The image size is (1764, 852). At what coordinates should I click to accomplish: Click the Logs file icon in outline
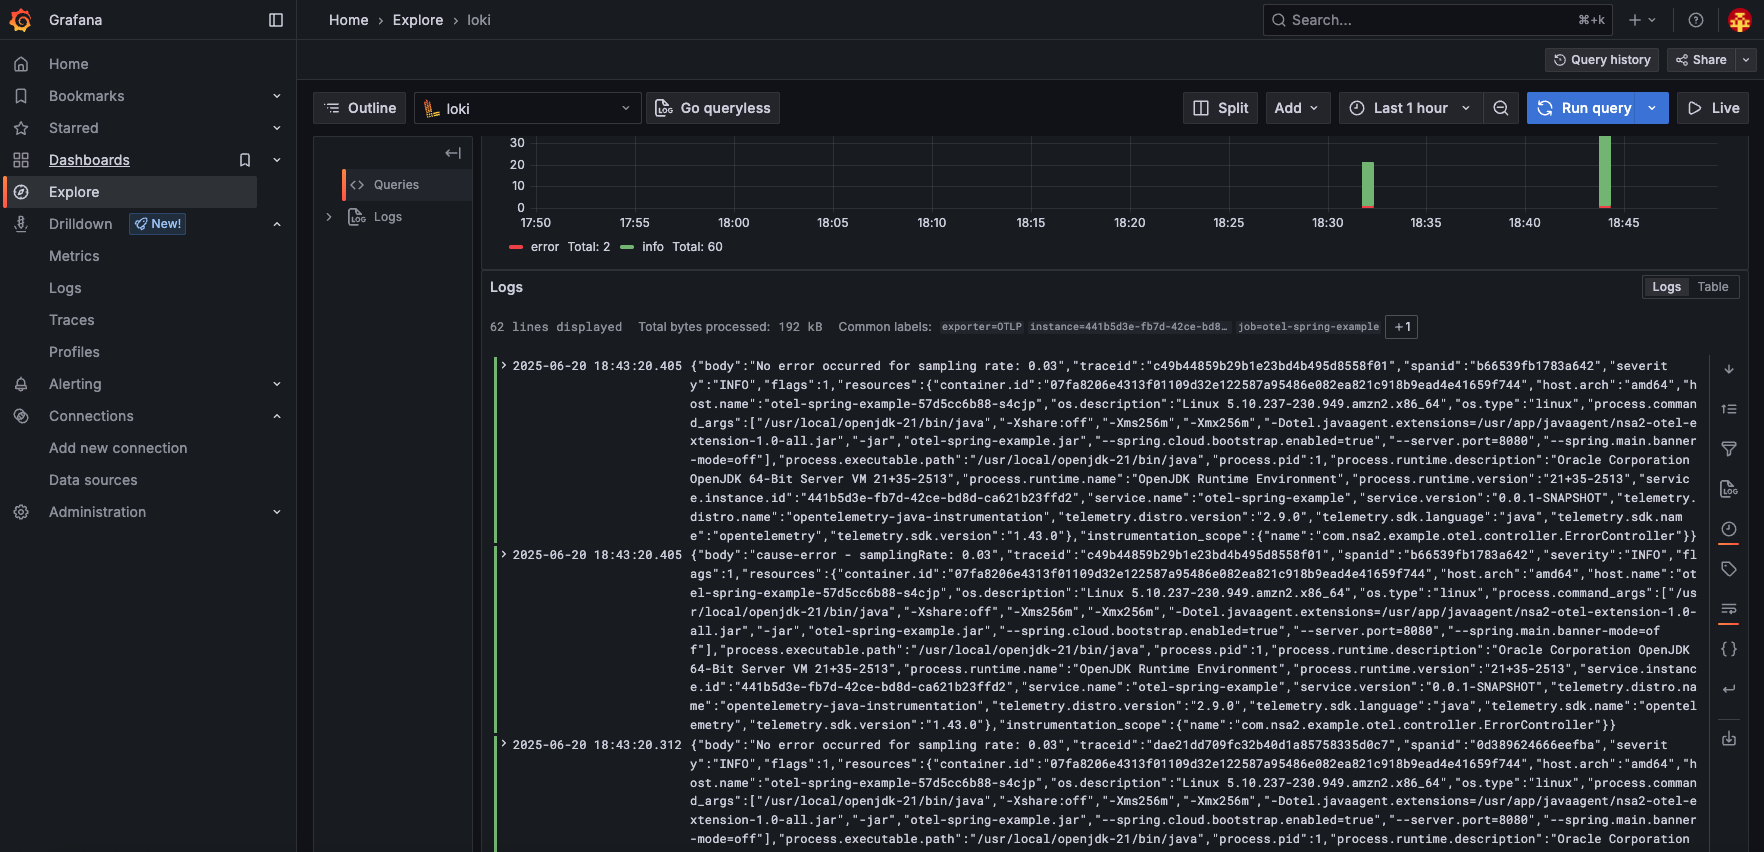tap(357, 217)
